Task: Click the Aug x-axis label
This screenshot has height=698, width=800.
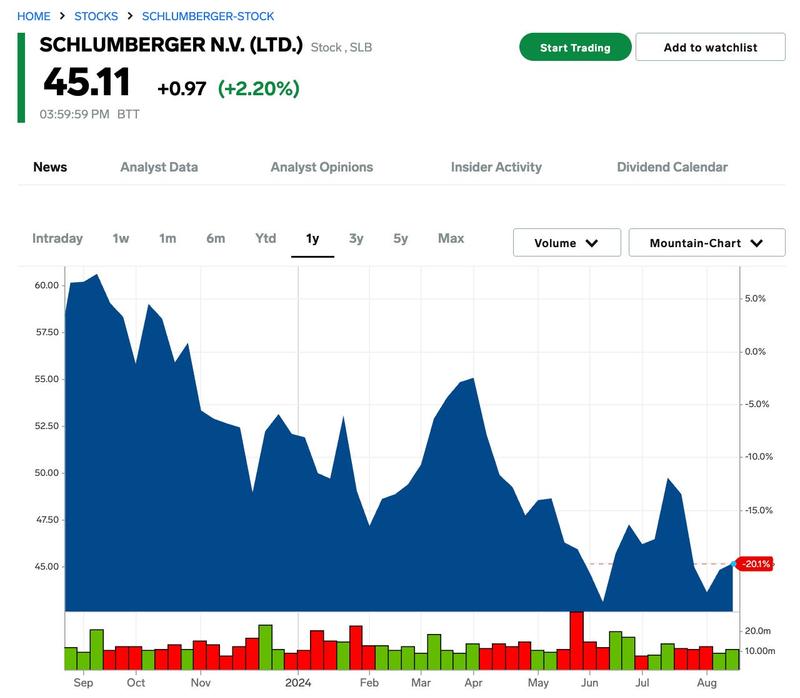Action: click(x=707, y=683)
